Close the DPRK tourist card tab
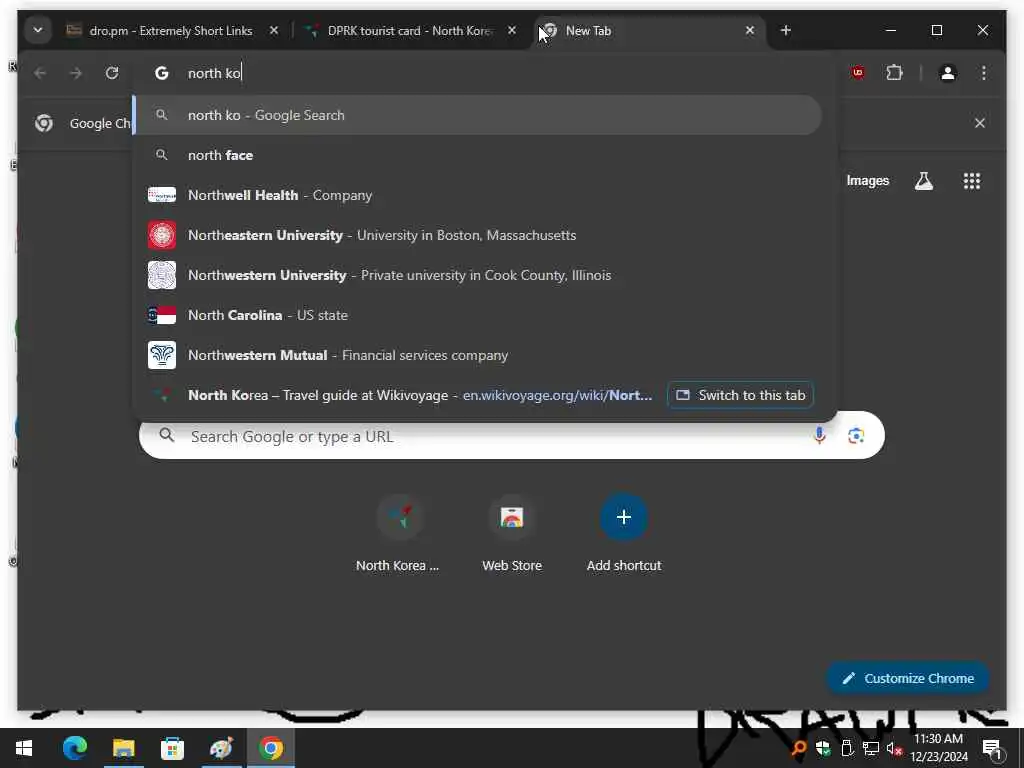This screenshot has width=1024, height=768. point(512,31)
